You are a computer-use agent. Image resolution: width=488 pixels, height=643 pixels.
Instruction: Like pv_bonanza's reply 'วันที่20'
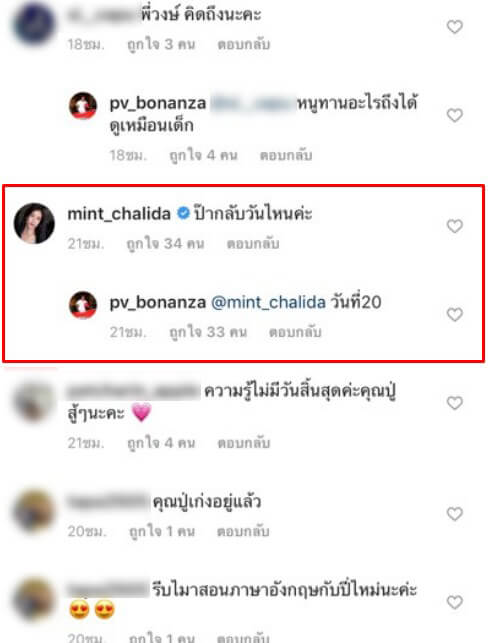454,315
